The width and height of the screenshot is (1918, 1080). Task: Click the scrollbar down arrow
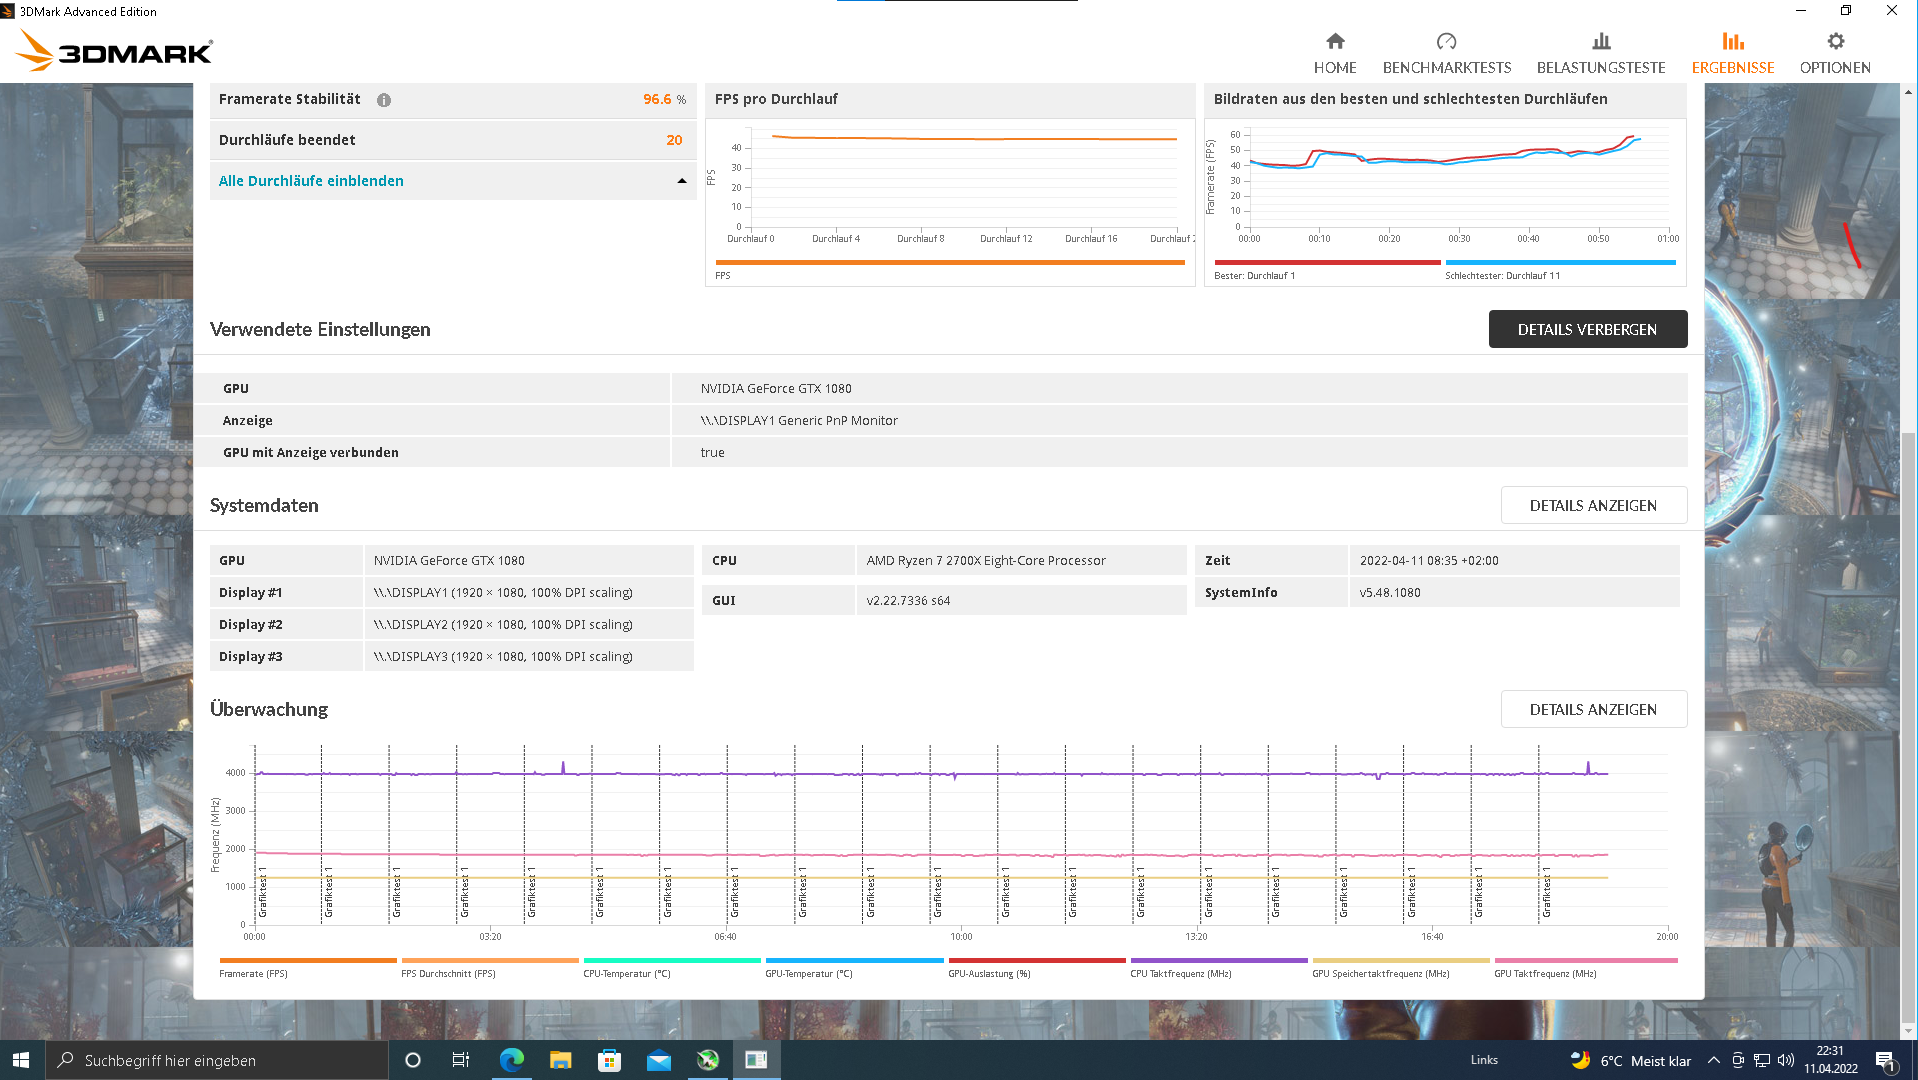[1909, 1031]
